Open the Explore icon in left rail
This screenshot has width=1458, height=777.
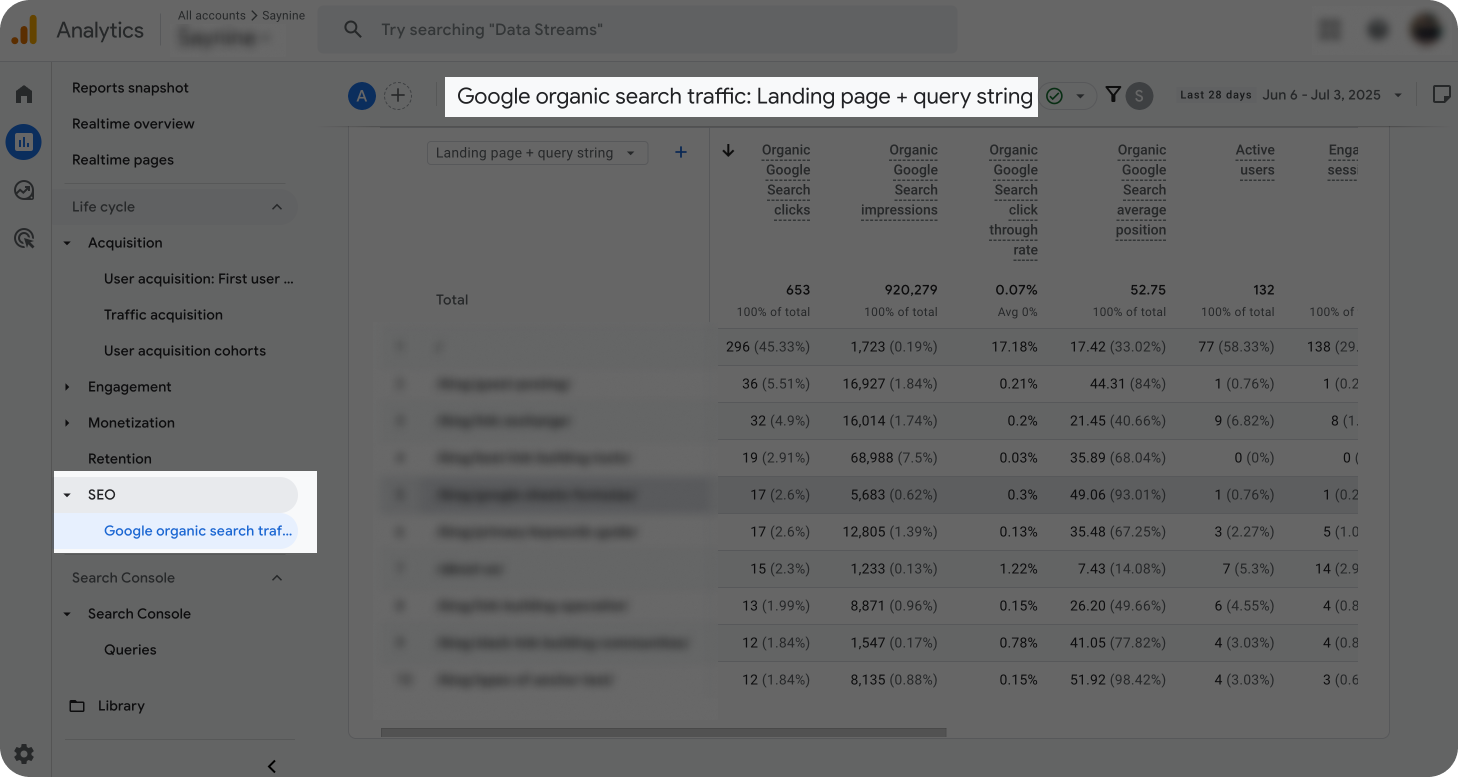pyautogui.click(x=24, y=190)
